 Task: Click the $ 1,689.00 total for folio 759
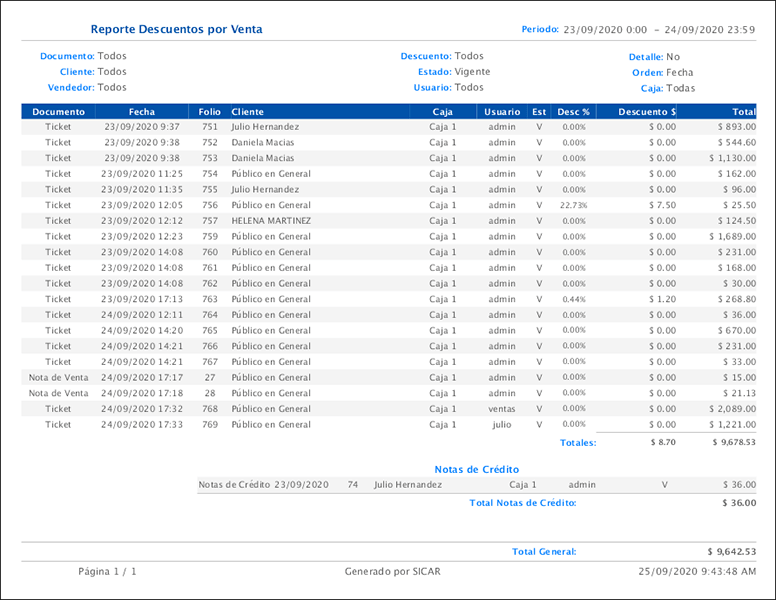pos(732,237)
